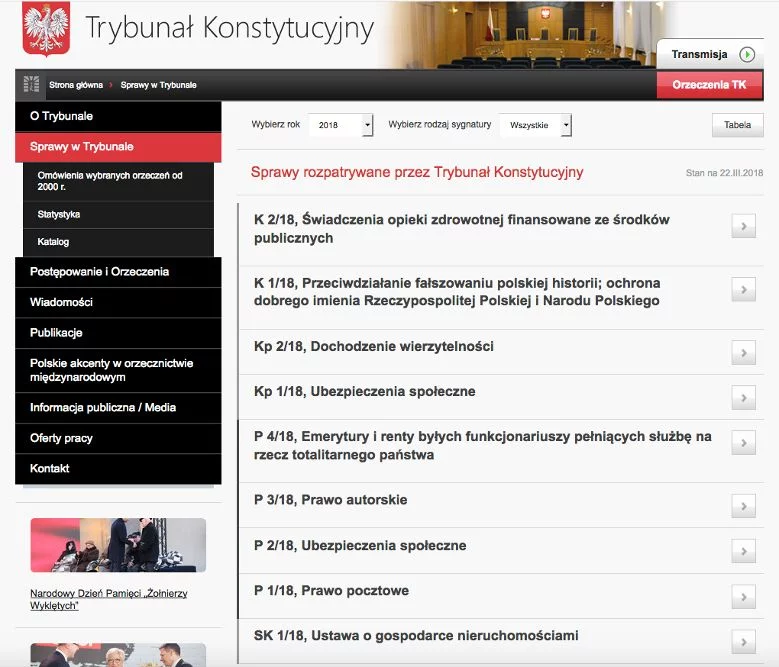The width and height of the screenshot is (779, 667).
Task: Open case P 4/18 Emerytury i renty
Action: [x=482, y=445]
